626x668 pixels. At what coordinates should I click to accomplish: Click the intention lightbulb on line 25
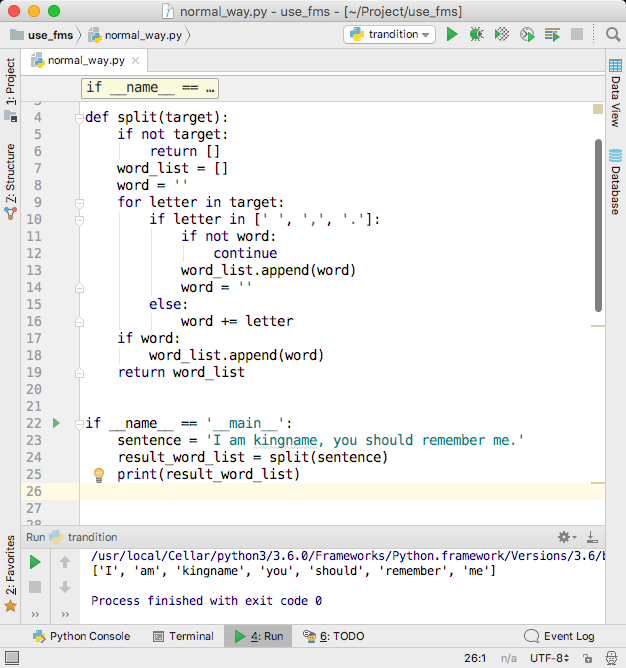tap(99, 475)
